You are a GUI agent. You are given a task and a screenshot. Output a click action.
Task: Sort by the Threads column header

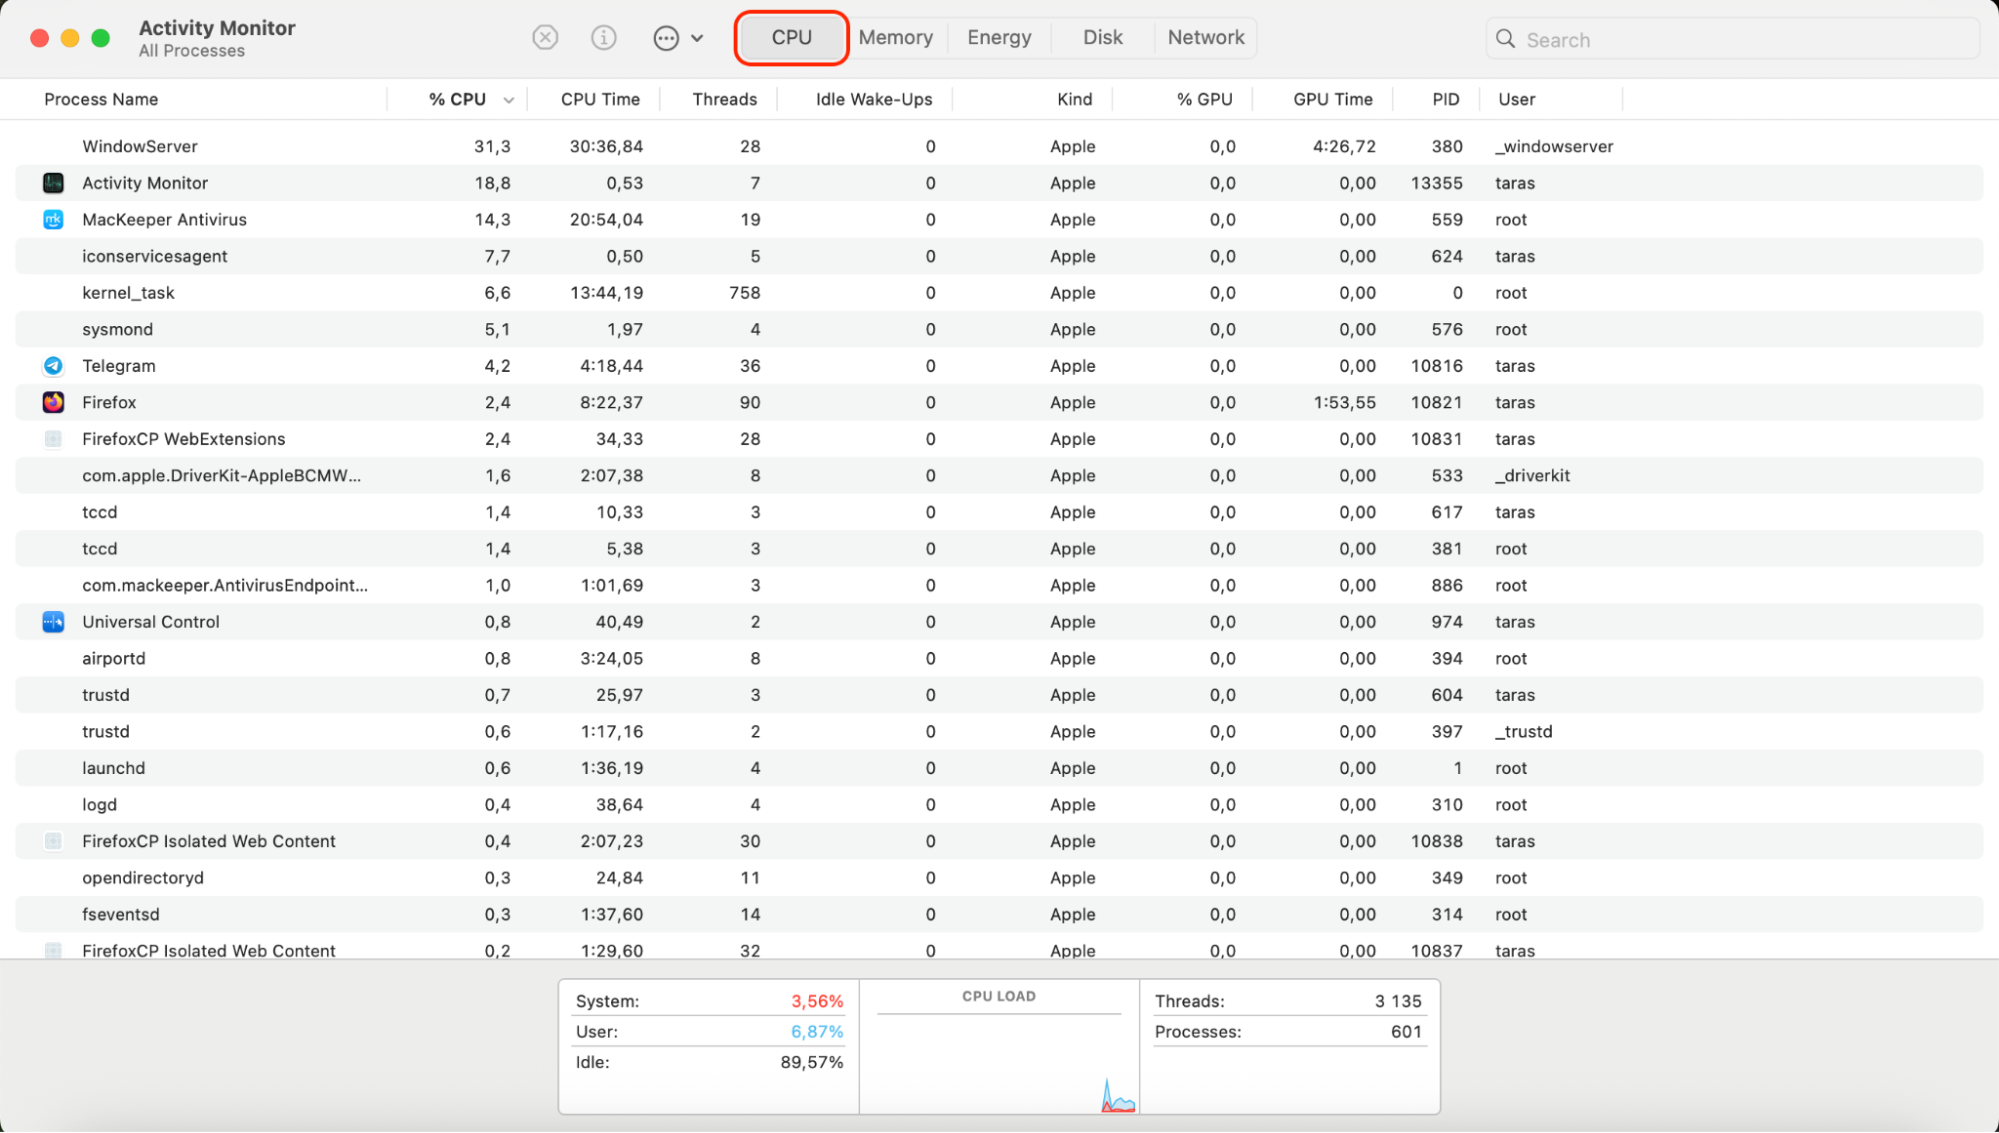pos(724,99)
